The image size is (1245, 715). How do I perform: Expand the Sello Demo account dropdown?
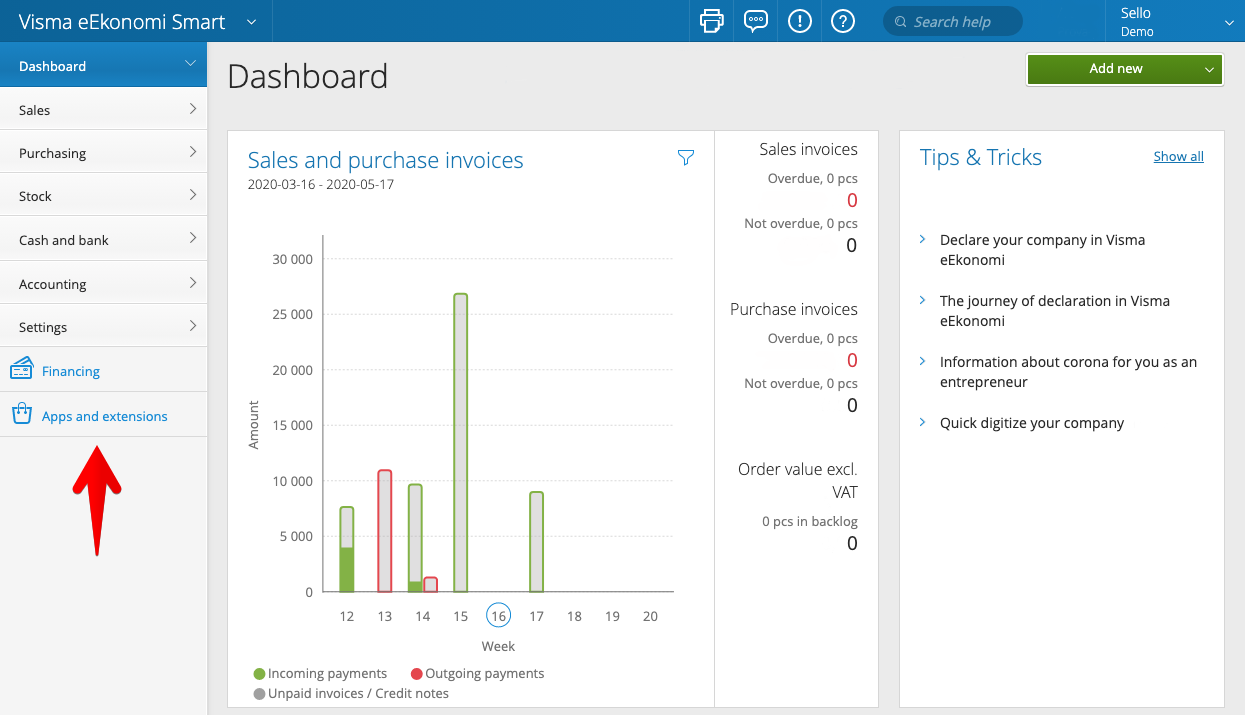point(1229,22)
